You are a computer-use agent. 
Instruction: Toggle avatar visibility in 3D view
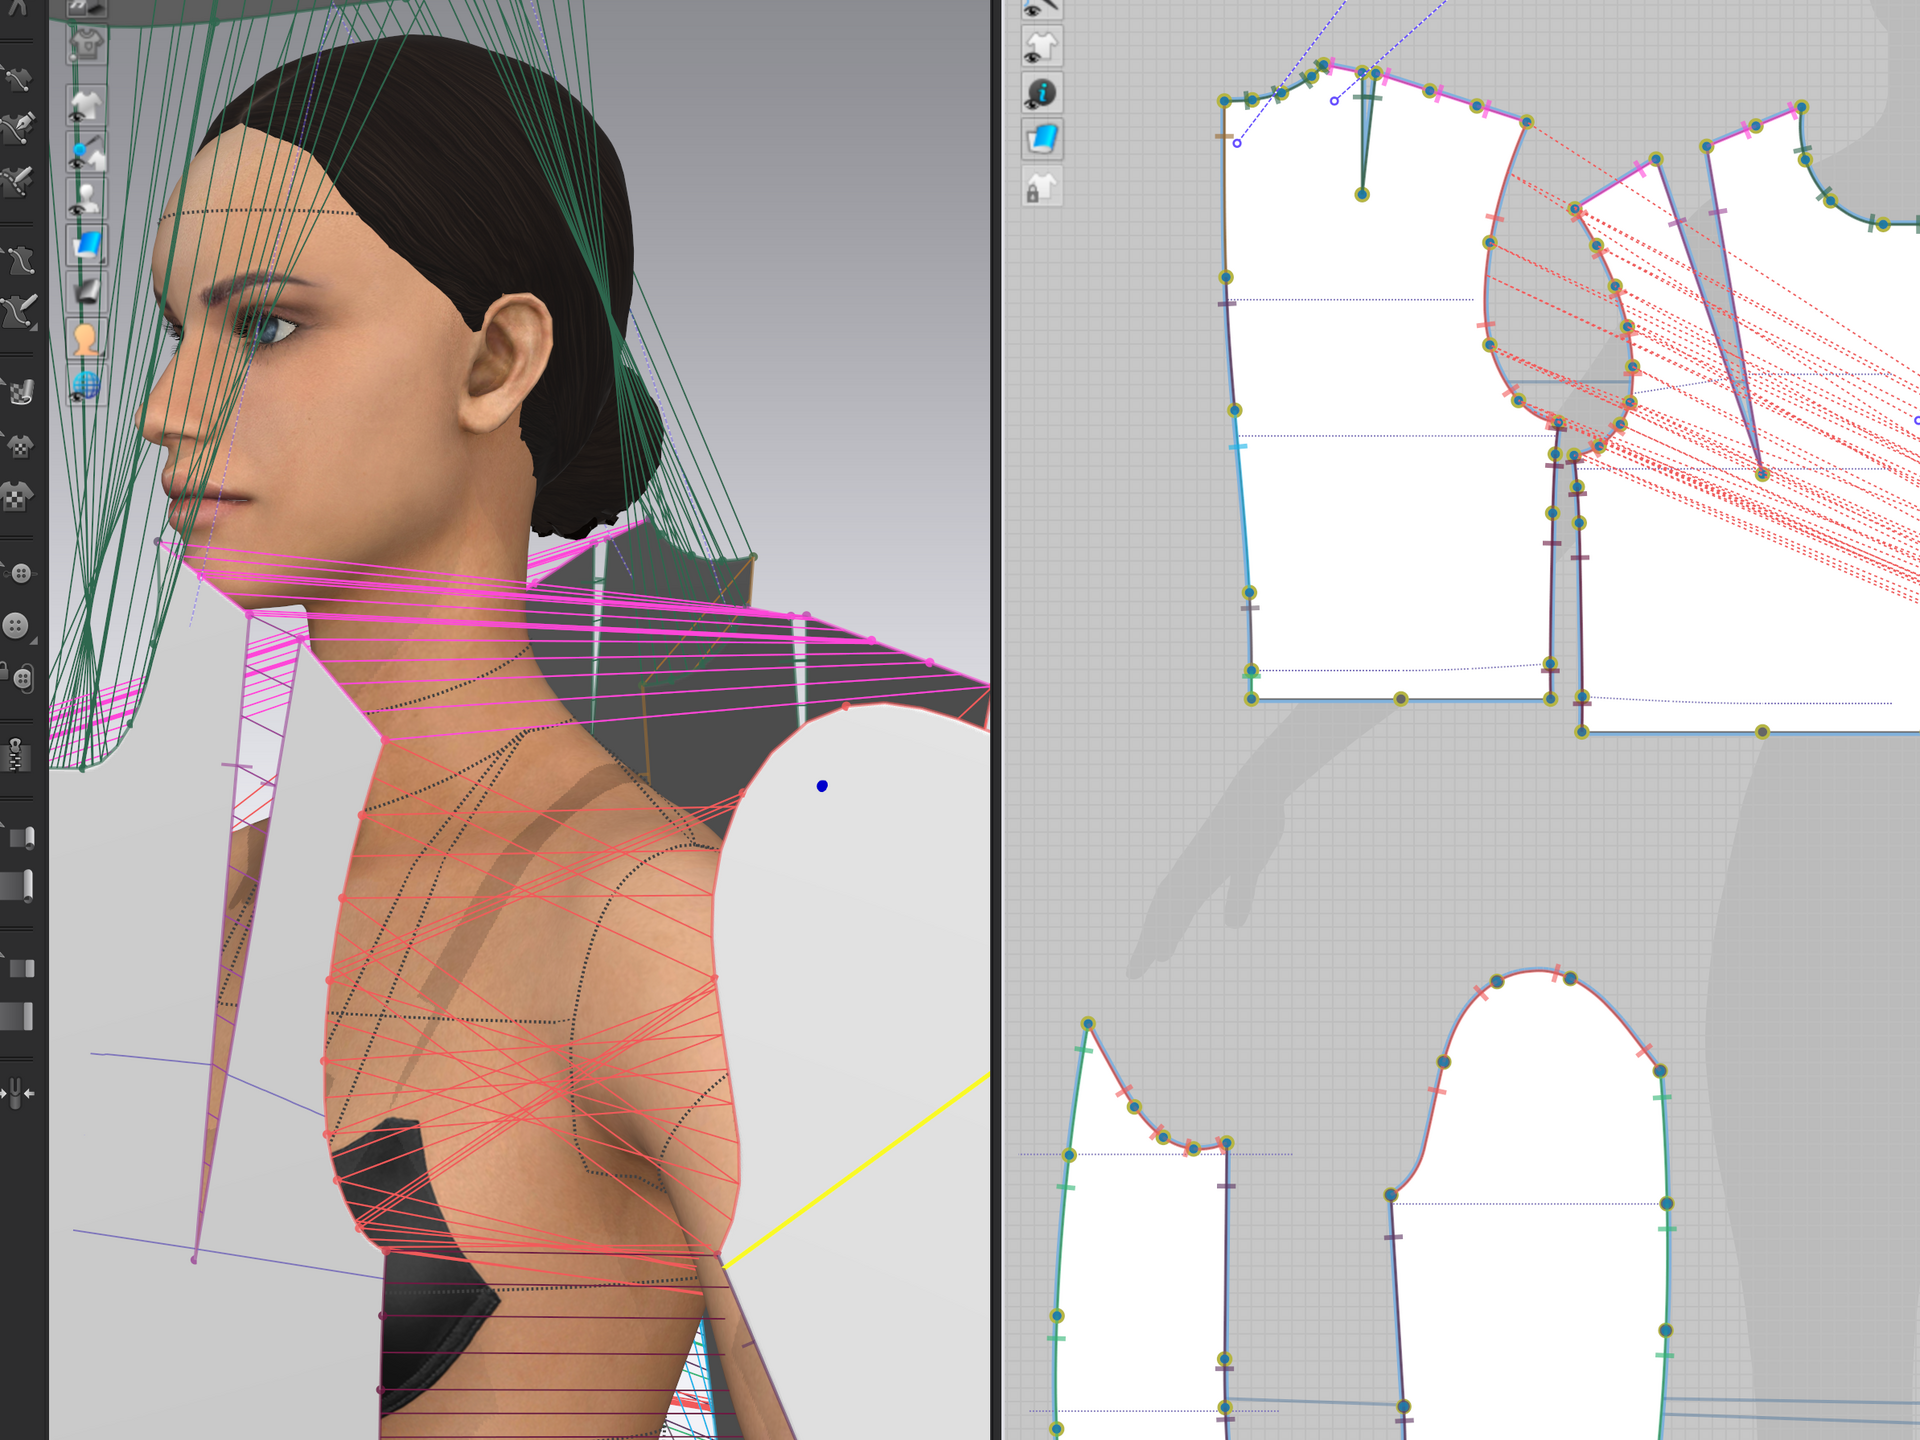[86, 198]
